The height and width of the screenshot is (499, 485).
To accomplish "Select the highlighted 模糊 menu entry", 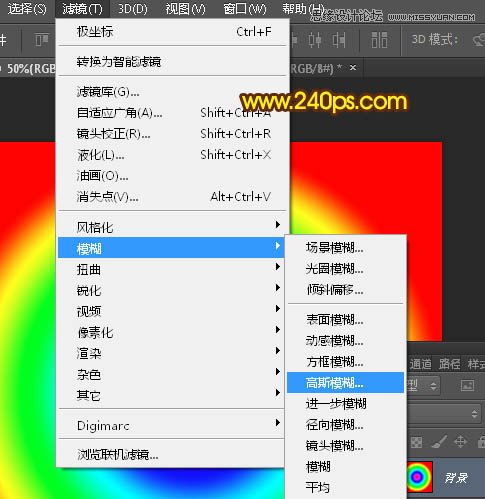I will point(171,248).
